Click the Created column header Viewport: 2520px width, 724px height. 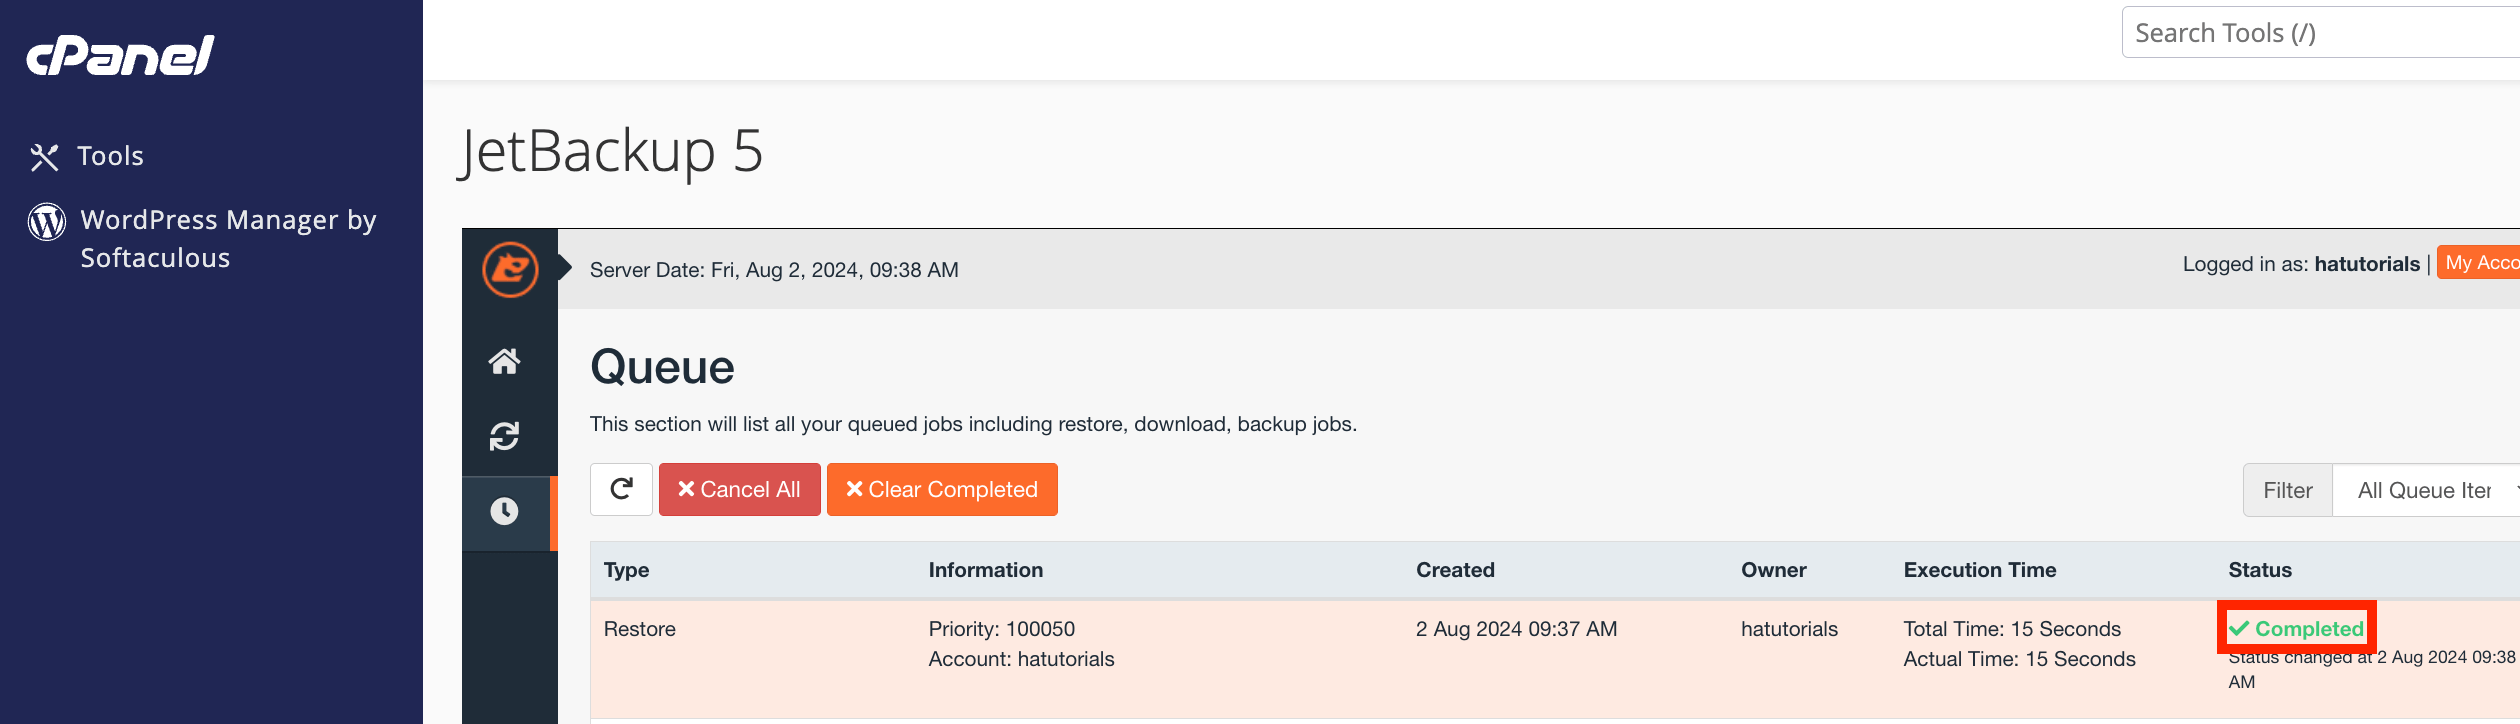(x=1456, y=570)
